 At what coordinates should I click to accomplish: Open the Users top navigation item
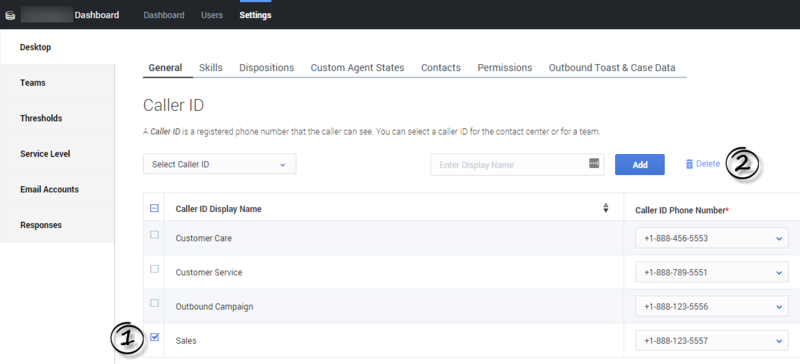212,15
